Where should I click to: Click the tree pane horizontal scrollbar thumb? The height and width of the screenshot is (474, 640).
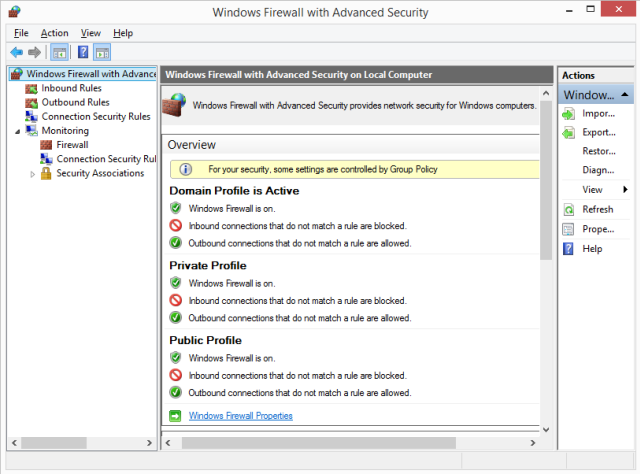(54, 443)
